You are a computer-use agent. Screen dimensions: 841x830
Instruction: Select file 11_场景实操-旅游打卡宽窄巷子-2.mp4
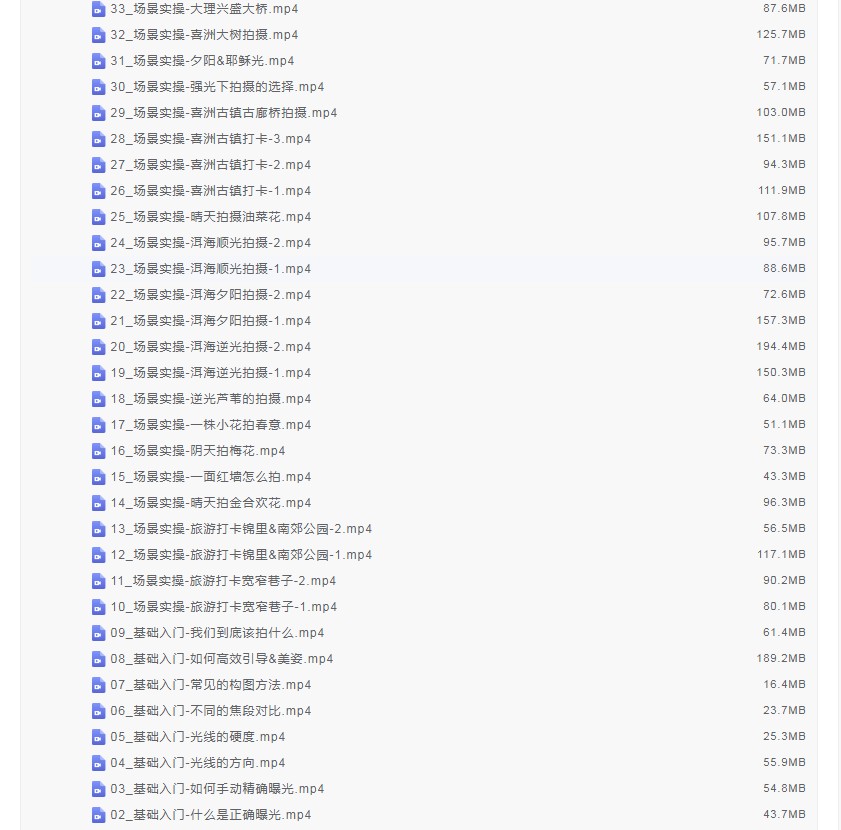(x=224, y=582)
